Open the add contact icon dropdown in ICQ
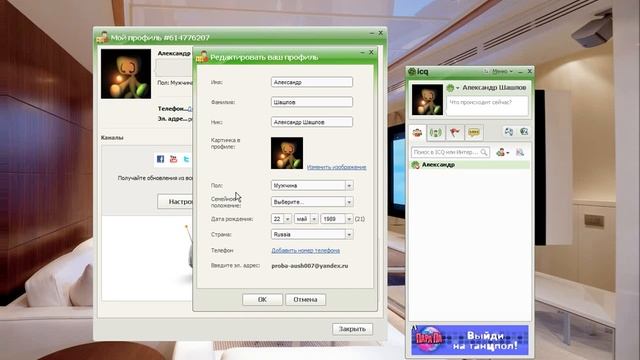Viewport: 640px width, 360px height. point(502,152)
